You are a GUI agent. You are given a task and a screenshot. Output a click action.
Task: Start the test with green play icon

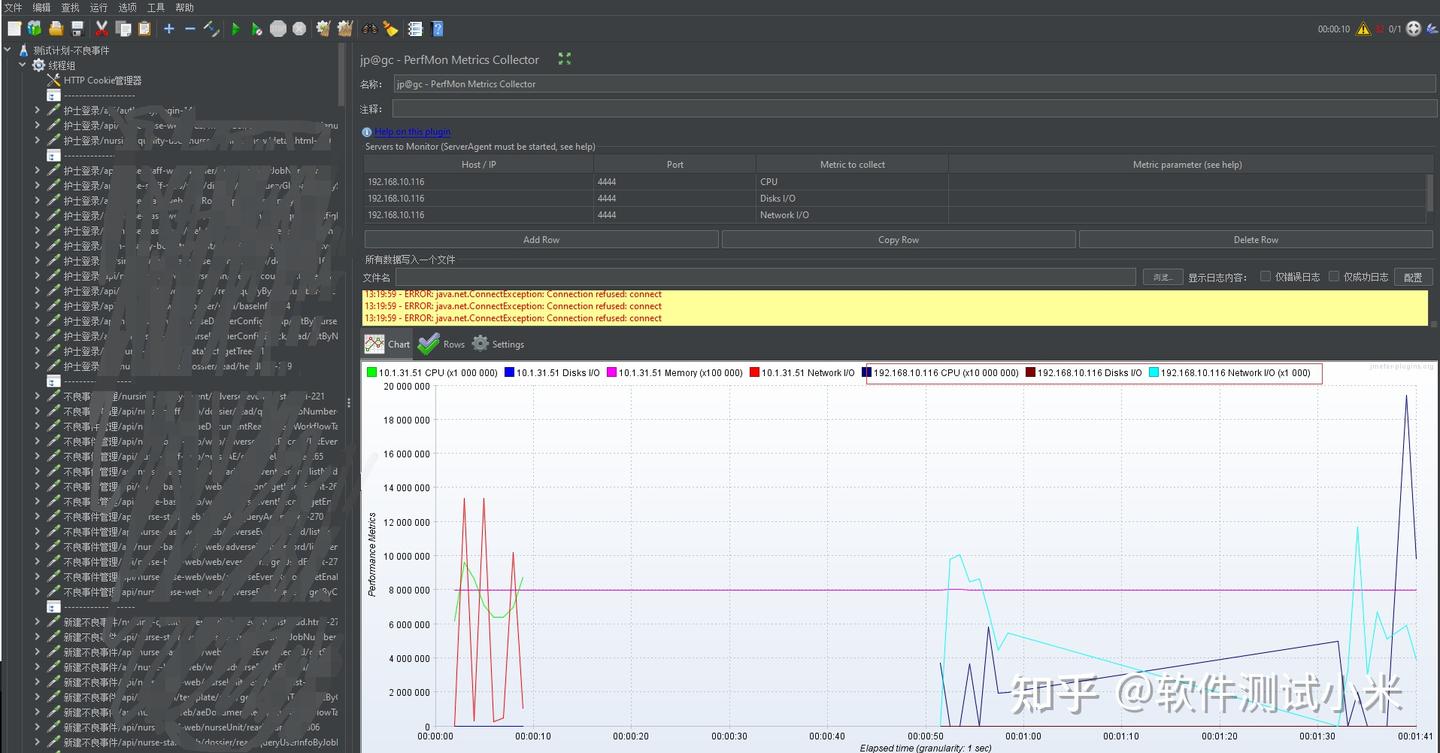pos(236,29)
